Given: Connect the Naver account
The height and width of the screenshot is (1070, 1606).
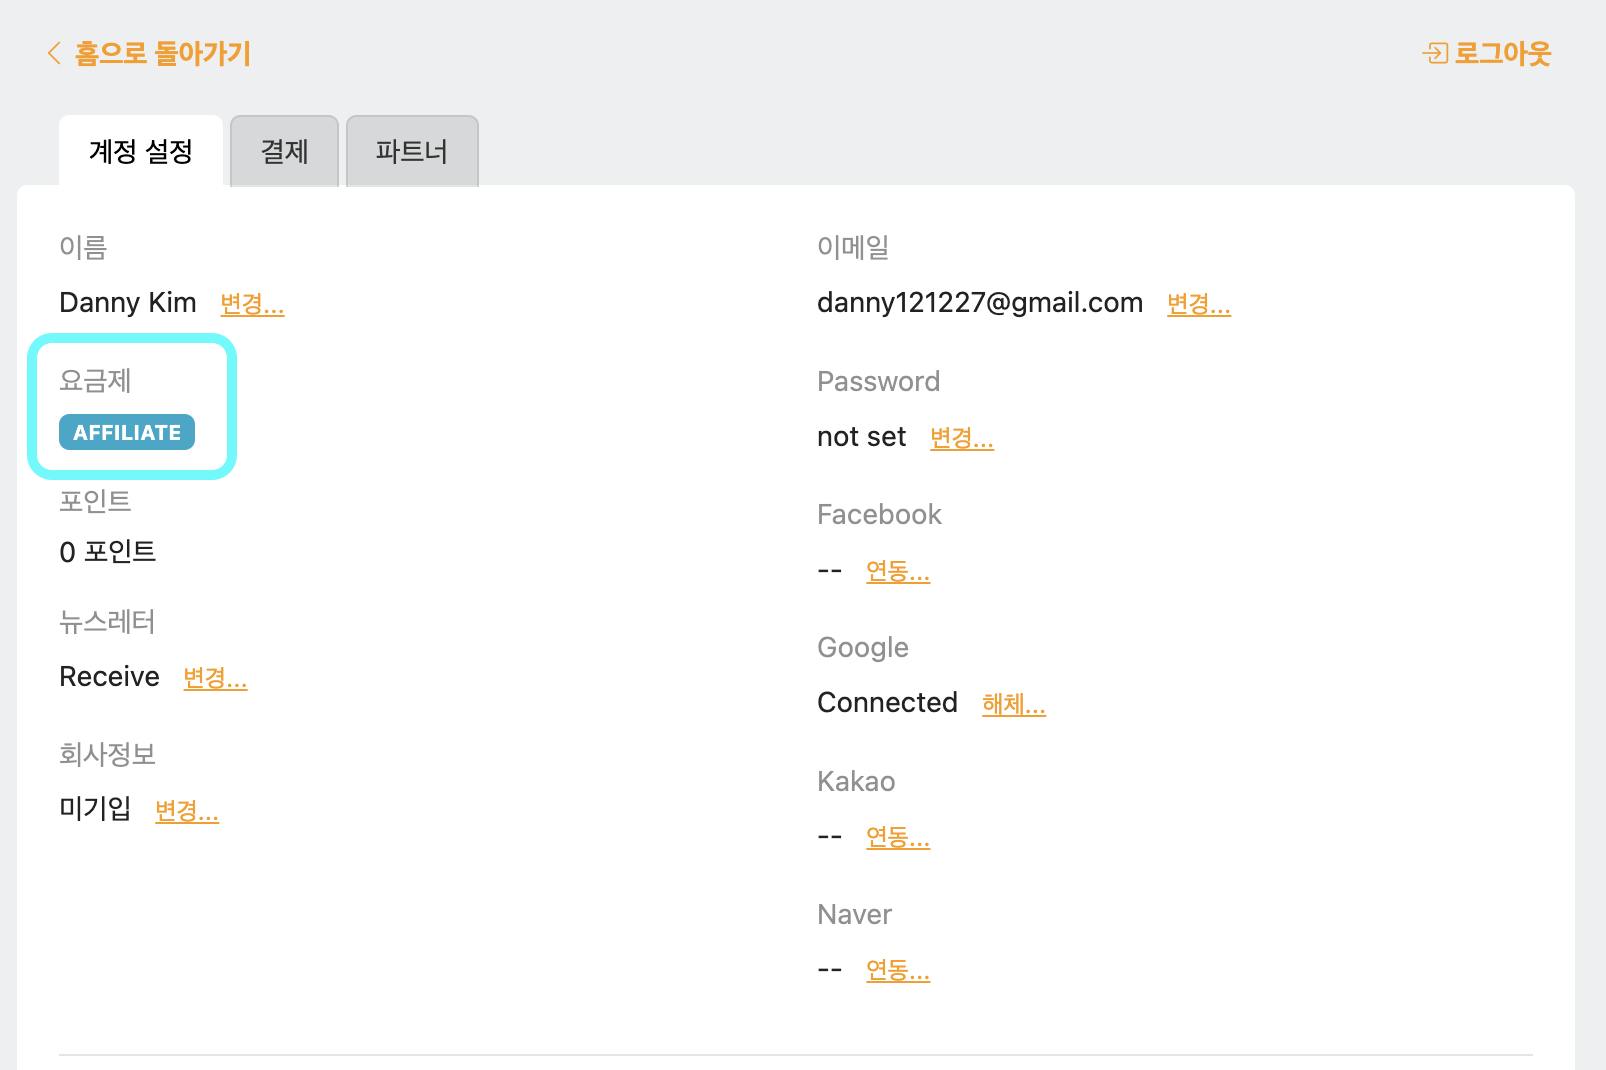Looking at the screenshot, I should [x=897, y=970].
